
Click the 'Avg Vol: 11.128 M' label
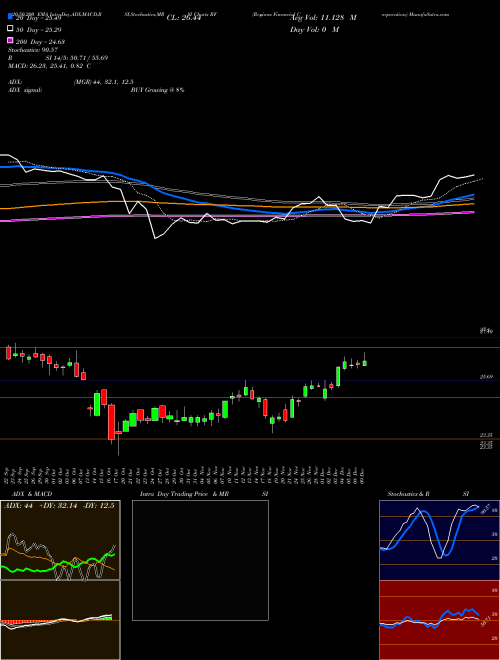click(323, 18)
